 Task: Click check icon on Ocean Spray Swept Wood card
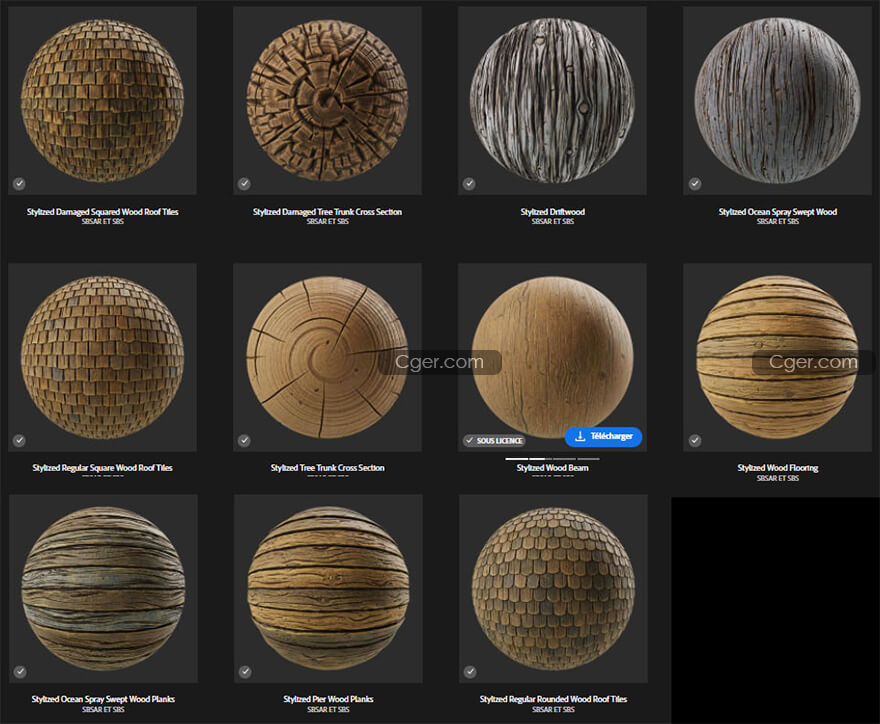point(695,184)
